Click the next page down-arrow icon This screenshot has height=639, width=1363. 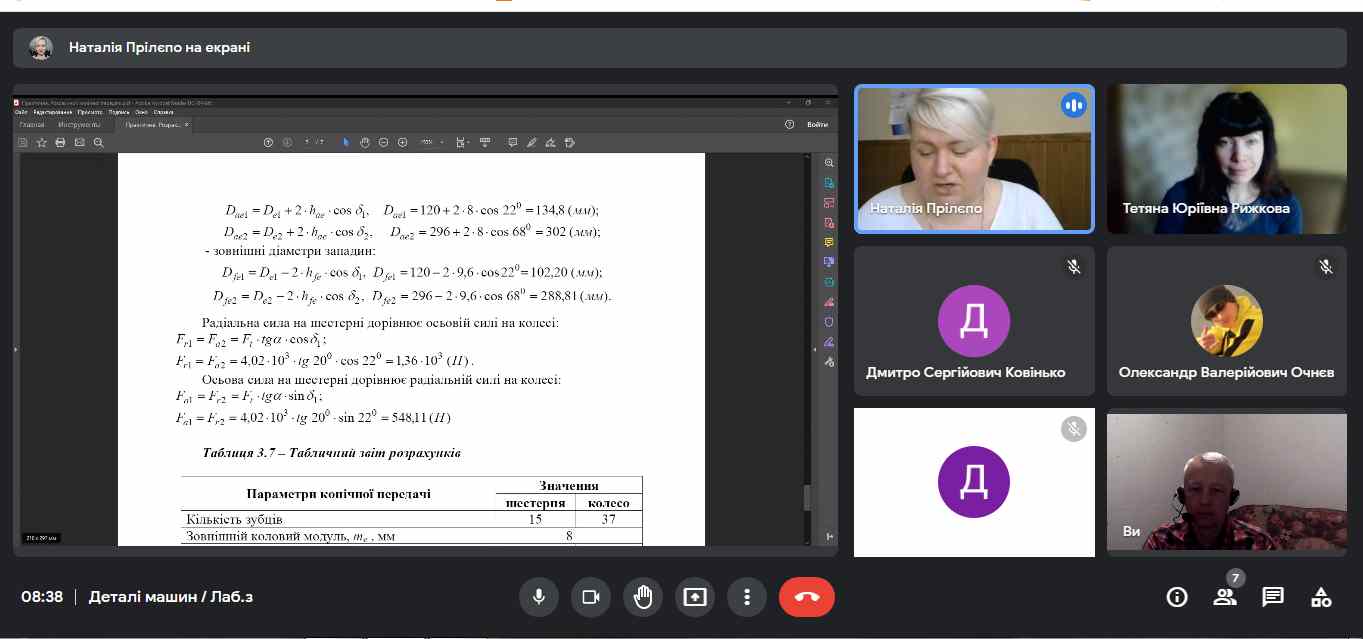(287, 142)
